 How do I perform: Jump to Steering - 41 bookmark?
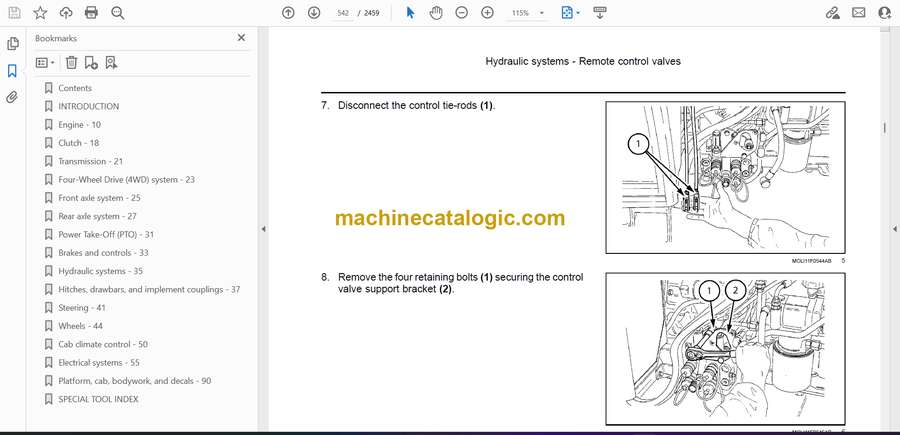pyautogui.click(x=82, y=308)
